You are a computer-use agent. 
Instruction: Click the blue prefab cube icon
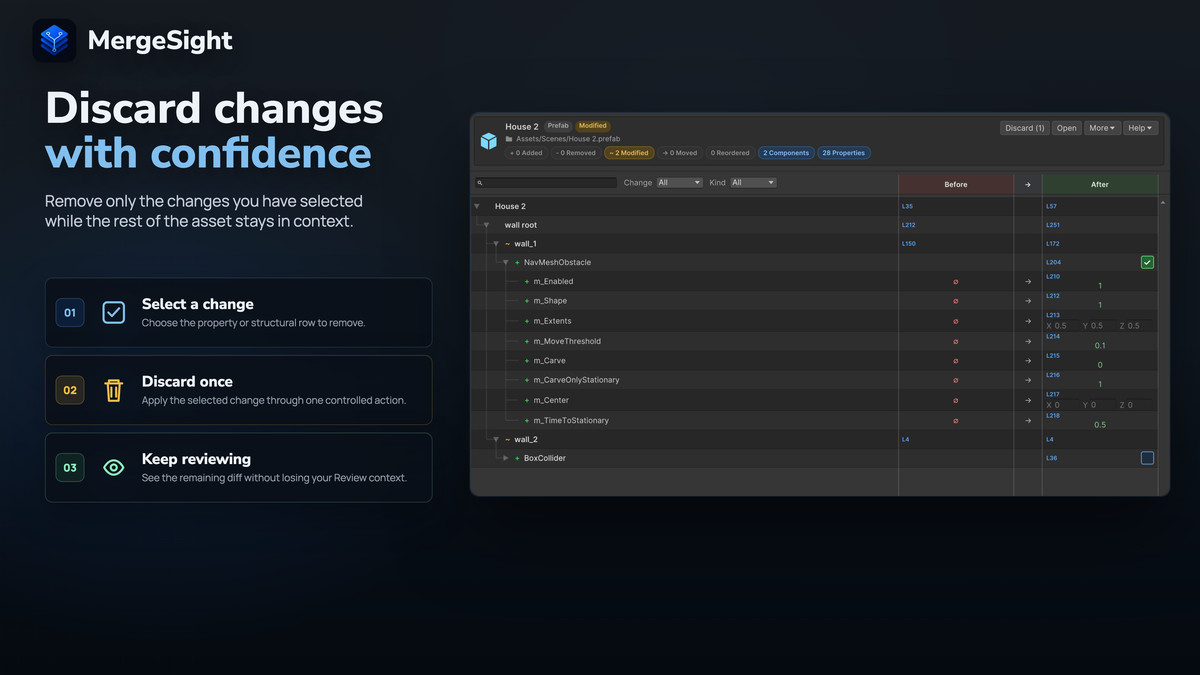(x=488, y=141)
